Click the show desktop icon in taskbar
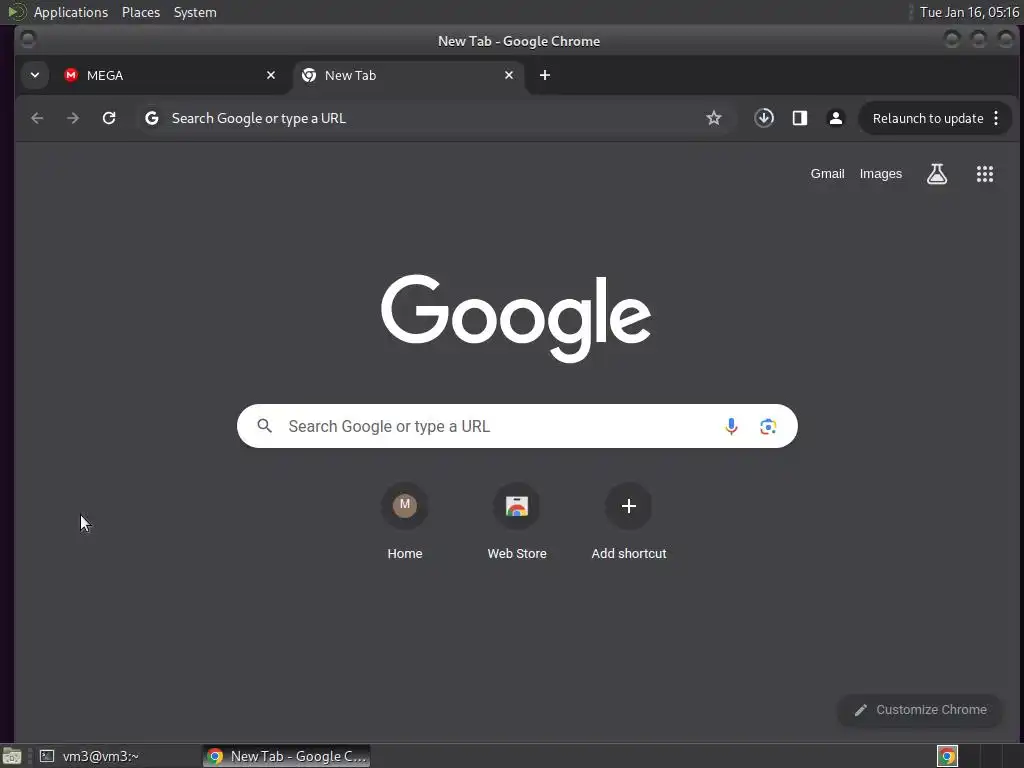The height and width of the screenshot is (768, 1024). (12, 756)
